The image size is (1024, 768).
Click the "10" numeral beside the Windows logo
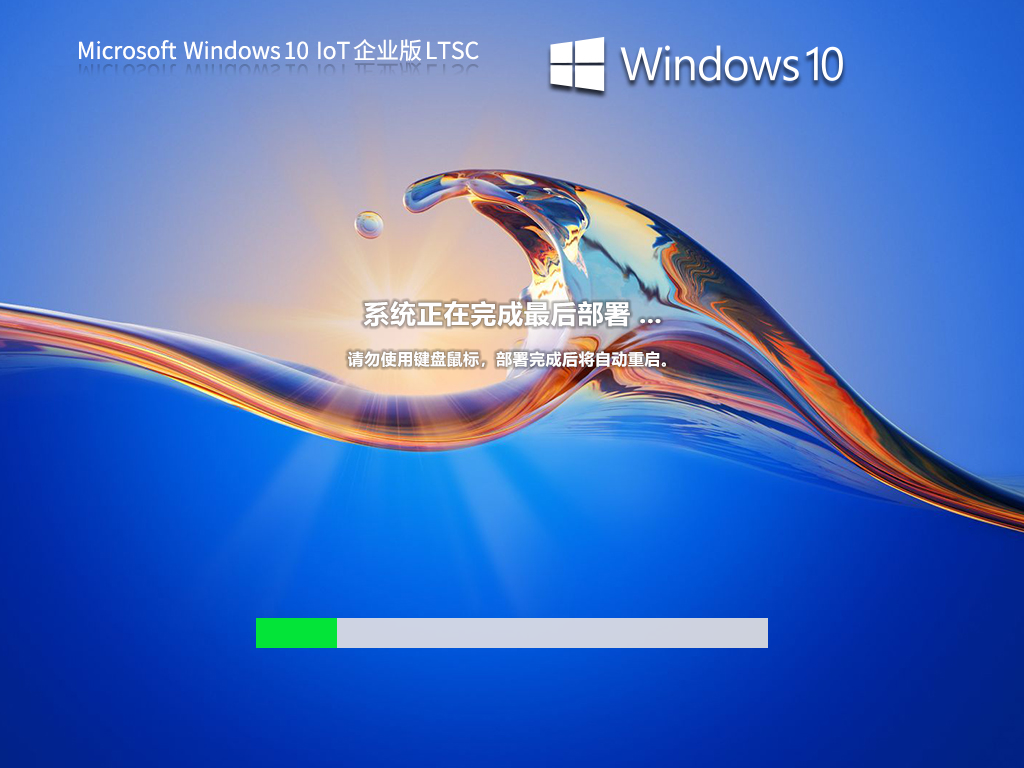click(x=821, y=65)
